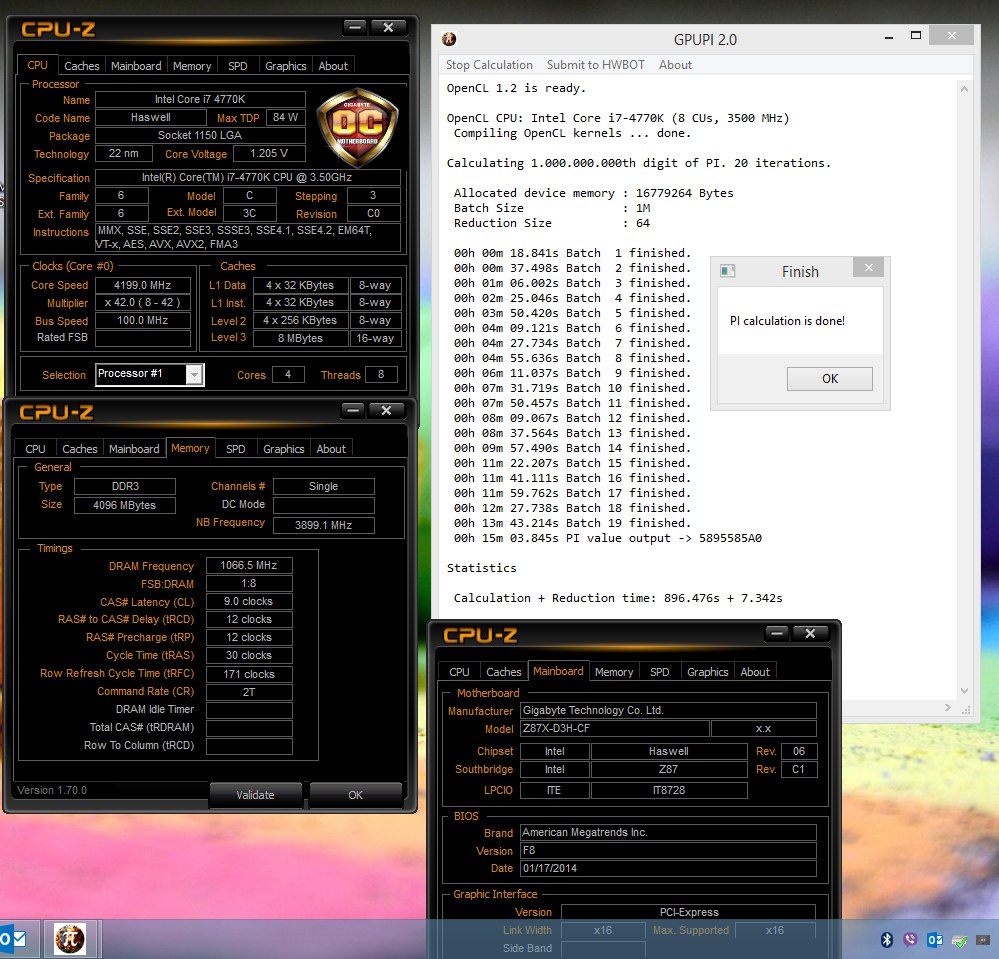Open the About menu in GPUPI

tap(675, 65)
